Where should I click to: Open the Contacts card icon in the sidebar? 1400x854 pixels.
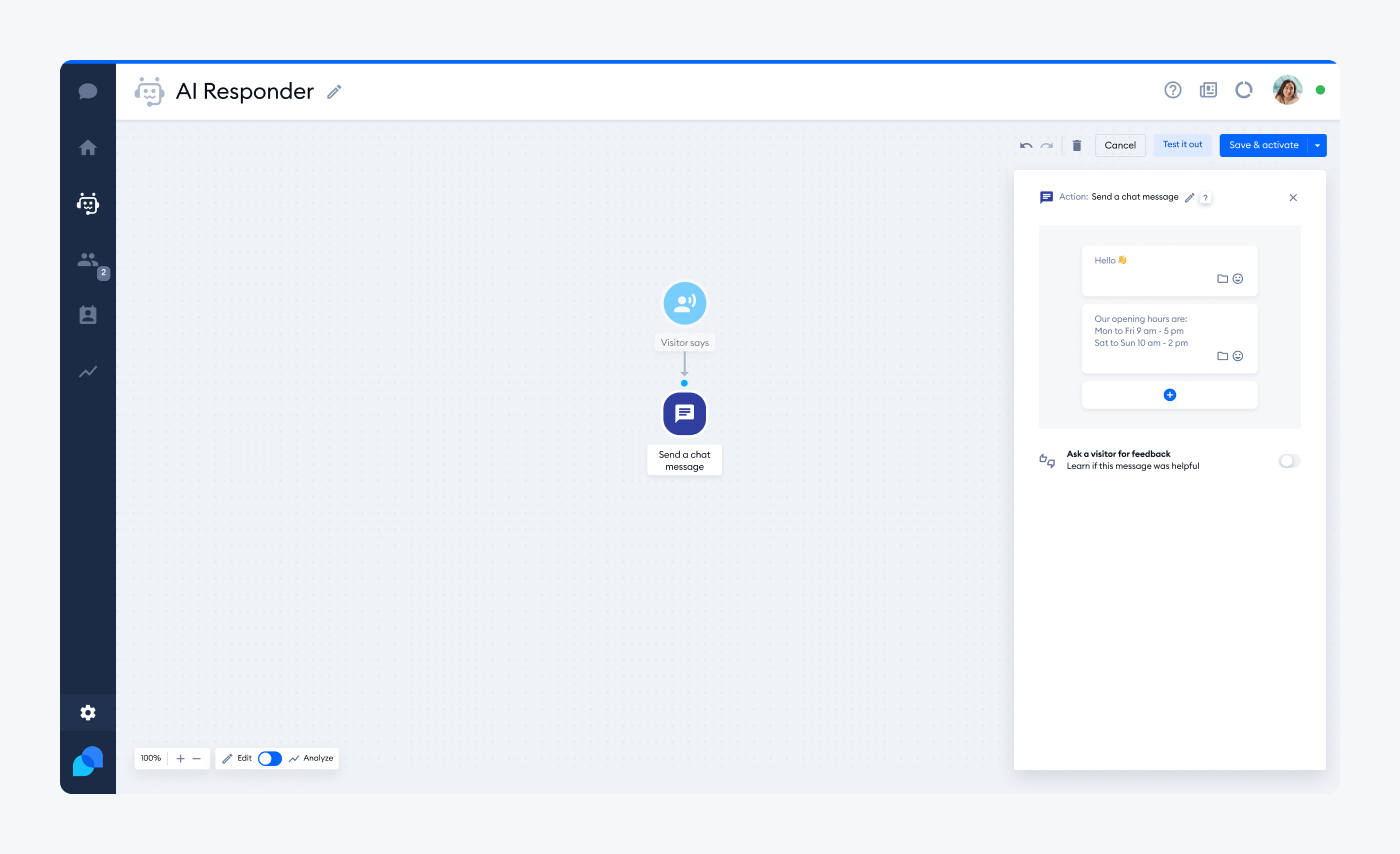click(x=88, y=314)
